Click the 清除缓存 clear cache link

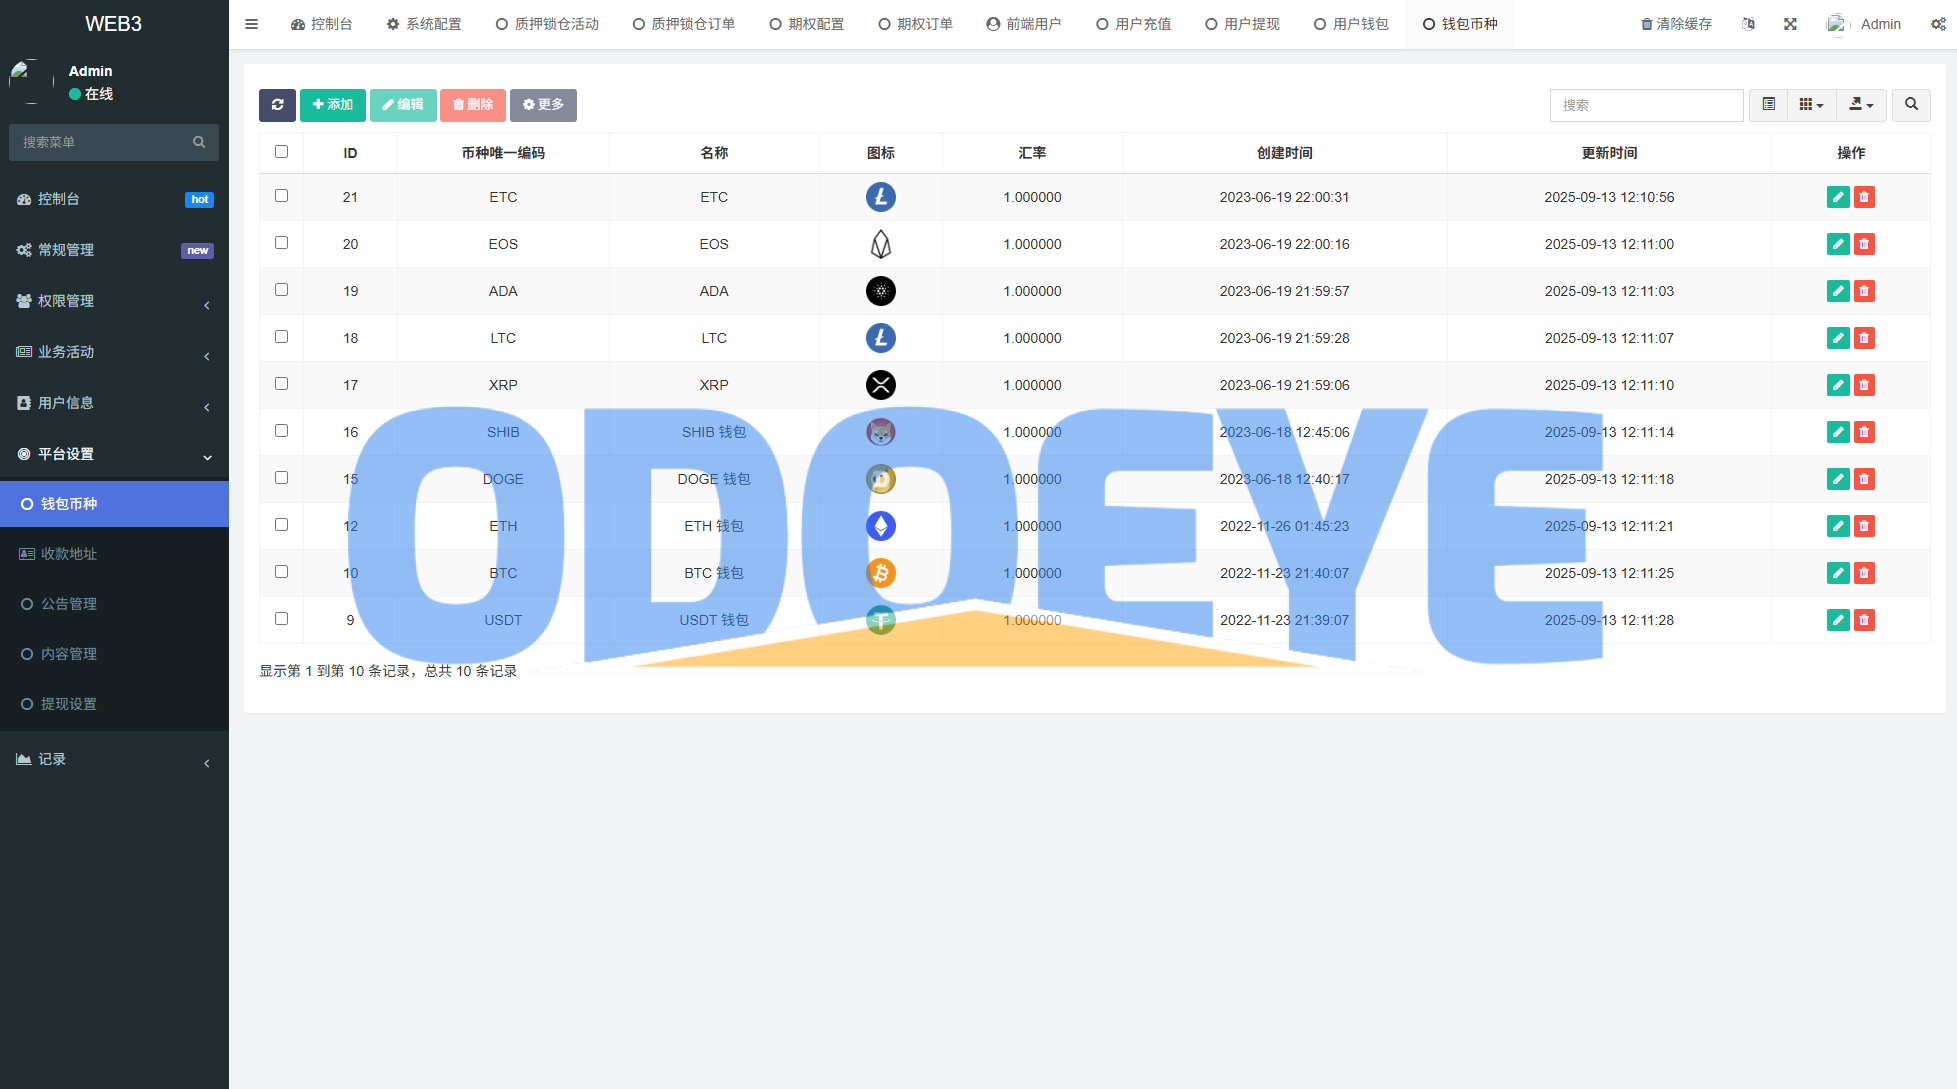1676,24
